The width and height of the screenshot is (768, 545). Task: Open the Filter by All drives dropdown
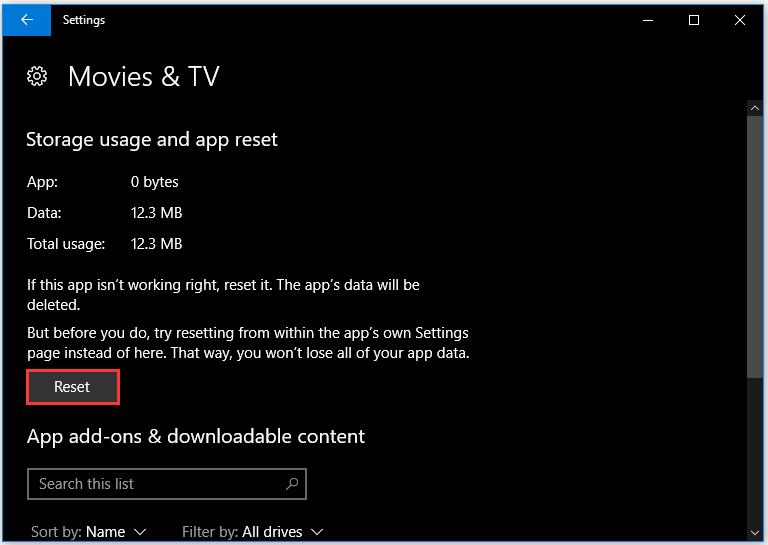[x=253, y=532]
